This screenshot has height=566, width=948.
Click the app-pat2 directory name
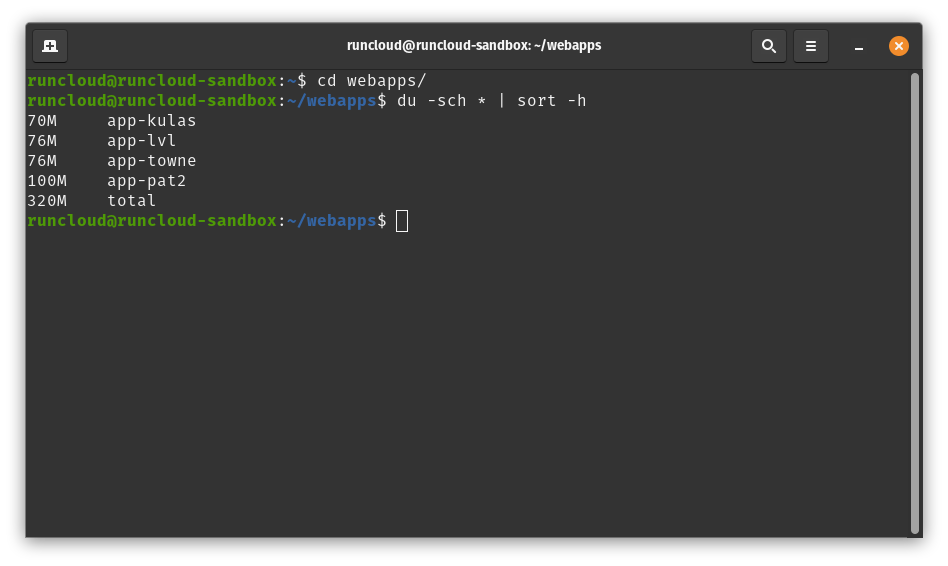[x=147, y=181]
